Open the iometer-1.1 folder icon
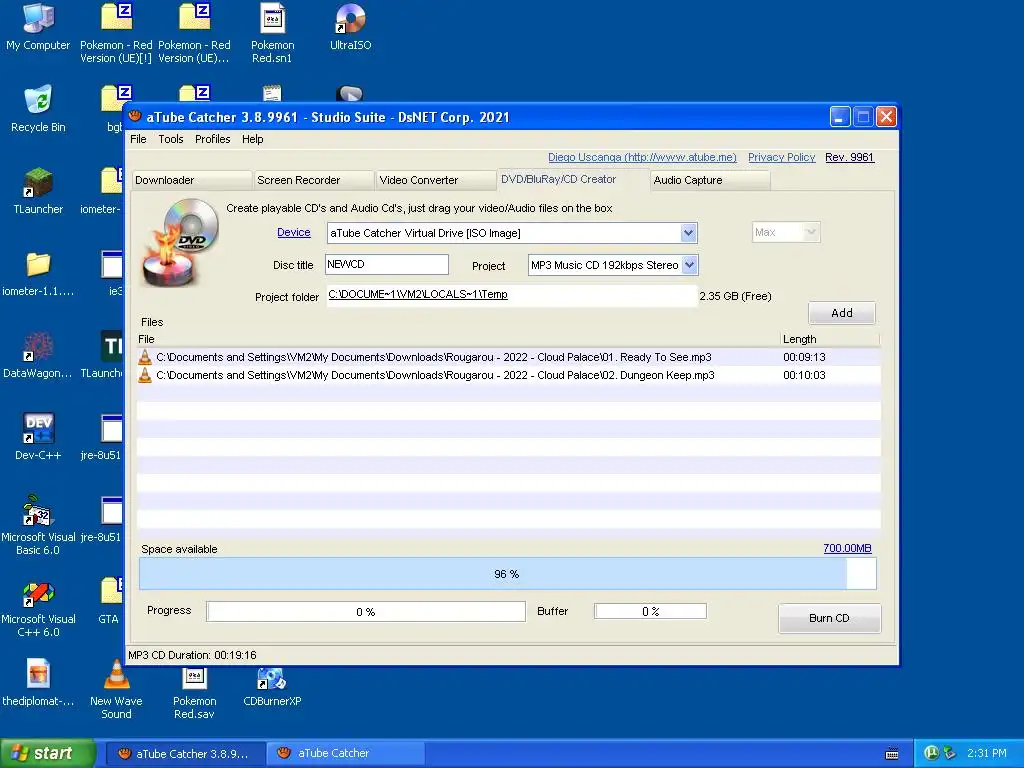Viewport: 1024px width, 768px height. click(x=38, y=273)
